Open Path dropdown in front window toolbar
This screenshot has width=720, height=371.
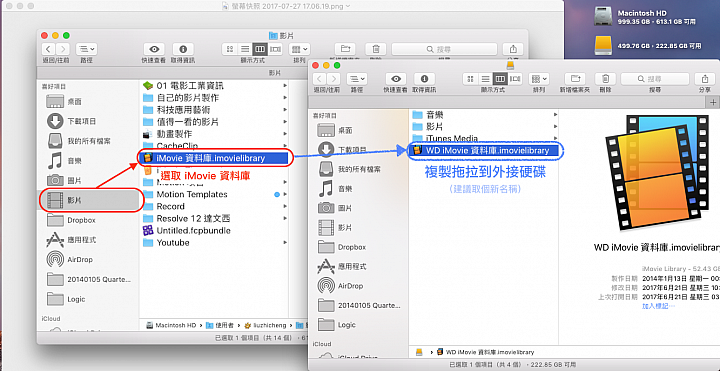(357, 79)
